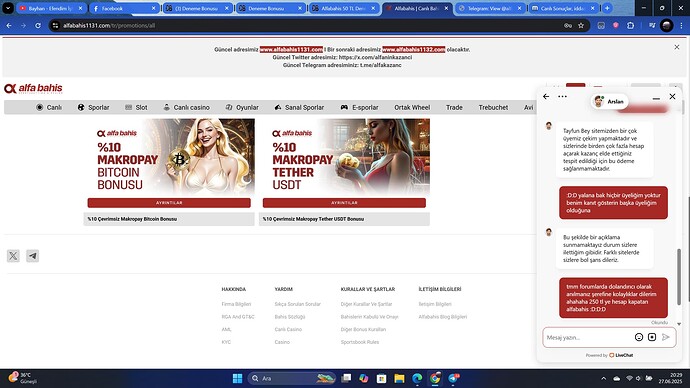This screenshot has width=690, height=388.
Task: Open the Chrome profile avatar
Action: tap(667, 26)
